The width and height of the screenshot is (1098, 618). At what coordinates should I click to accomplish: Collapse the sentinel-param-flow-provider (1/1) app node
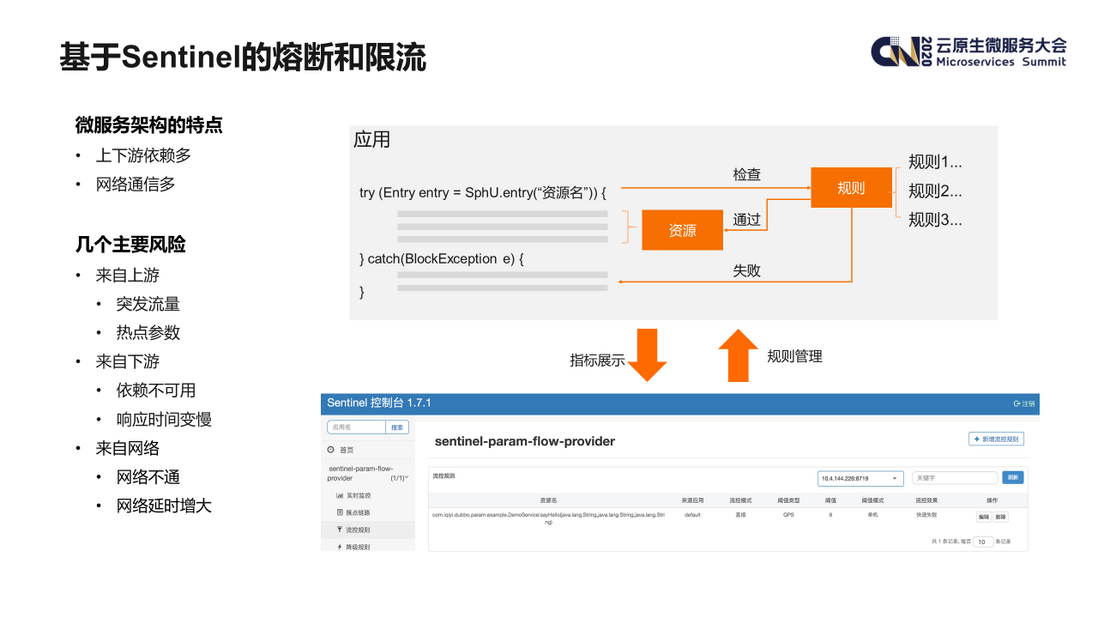coord(368,473)
